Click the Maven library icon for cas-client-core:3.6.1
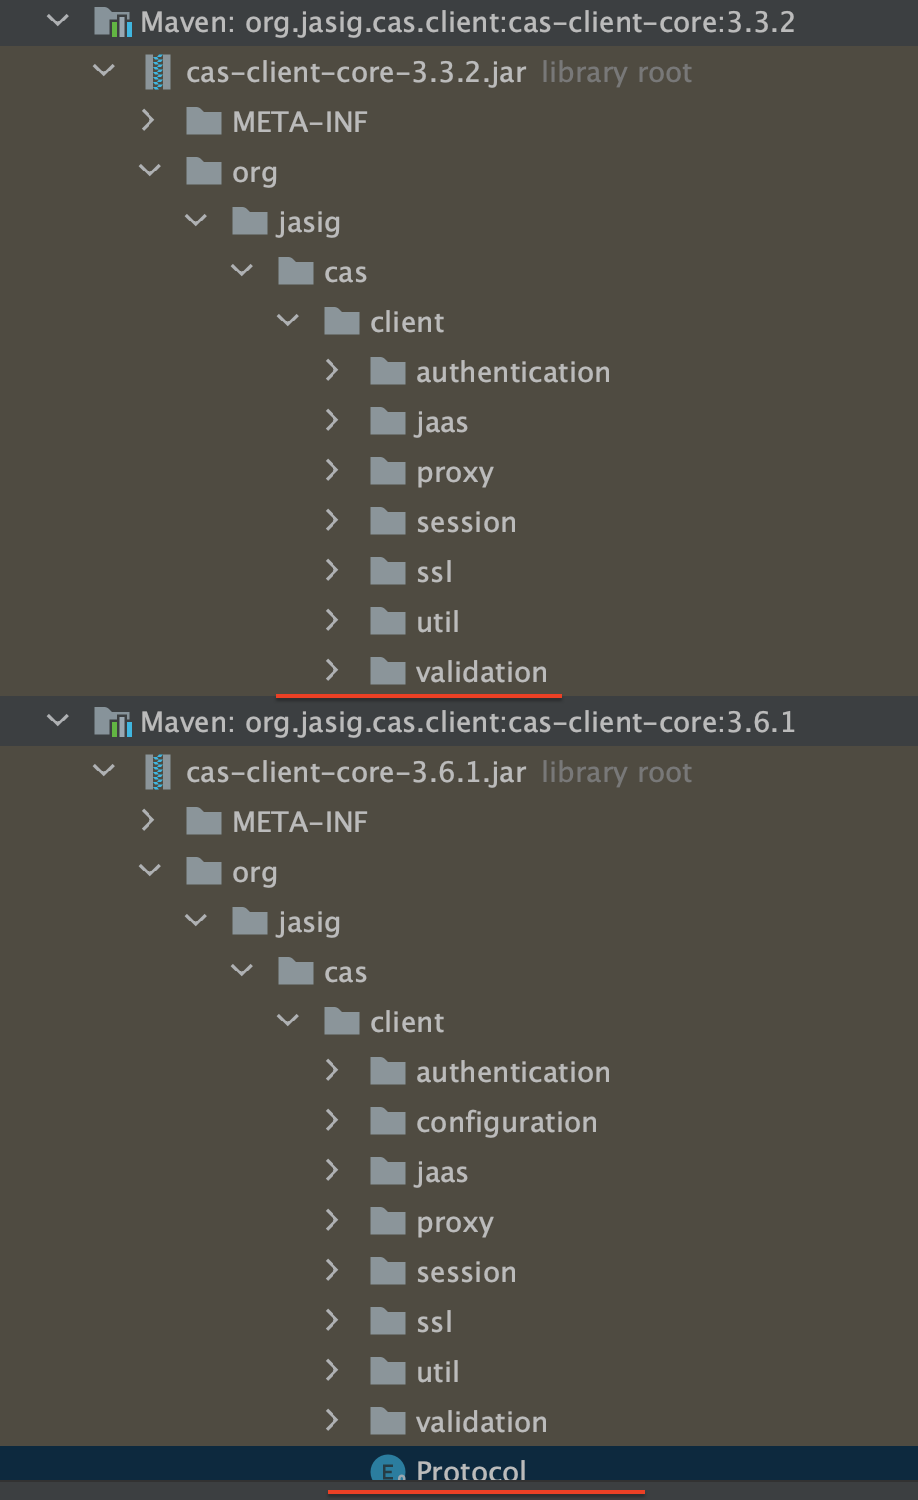Image resolution: width=918 pixels, height=1500 pixels. point(113,722)
